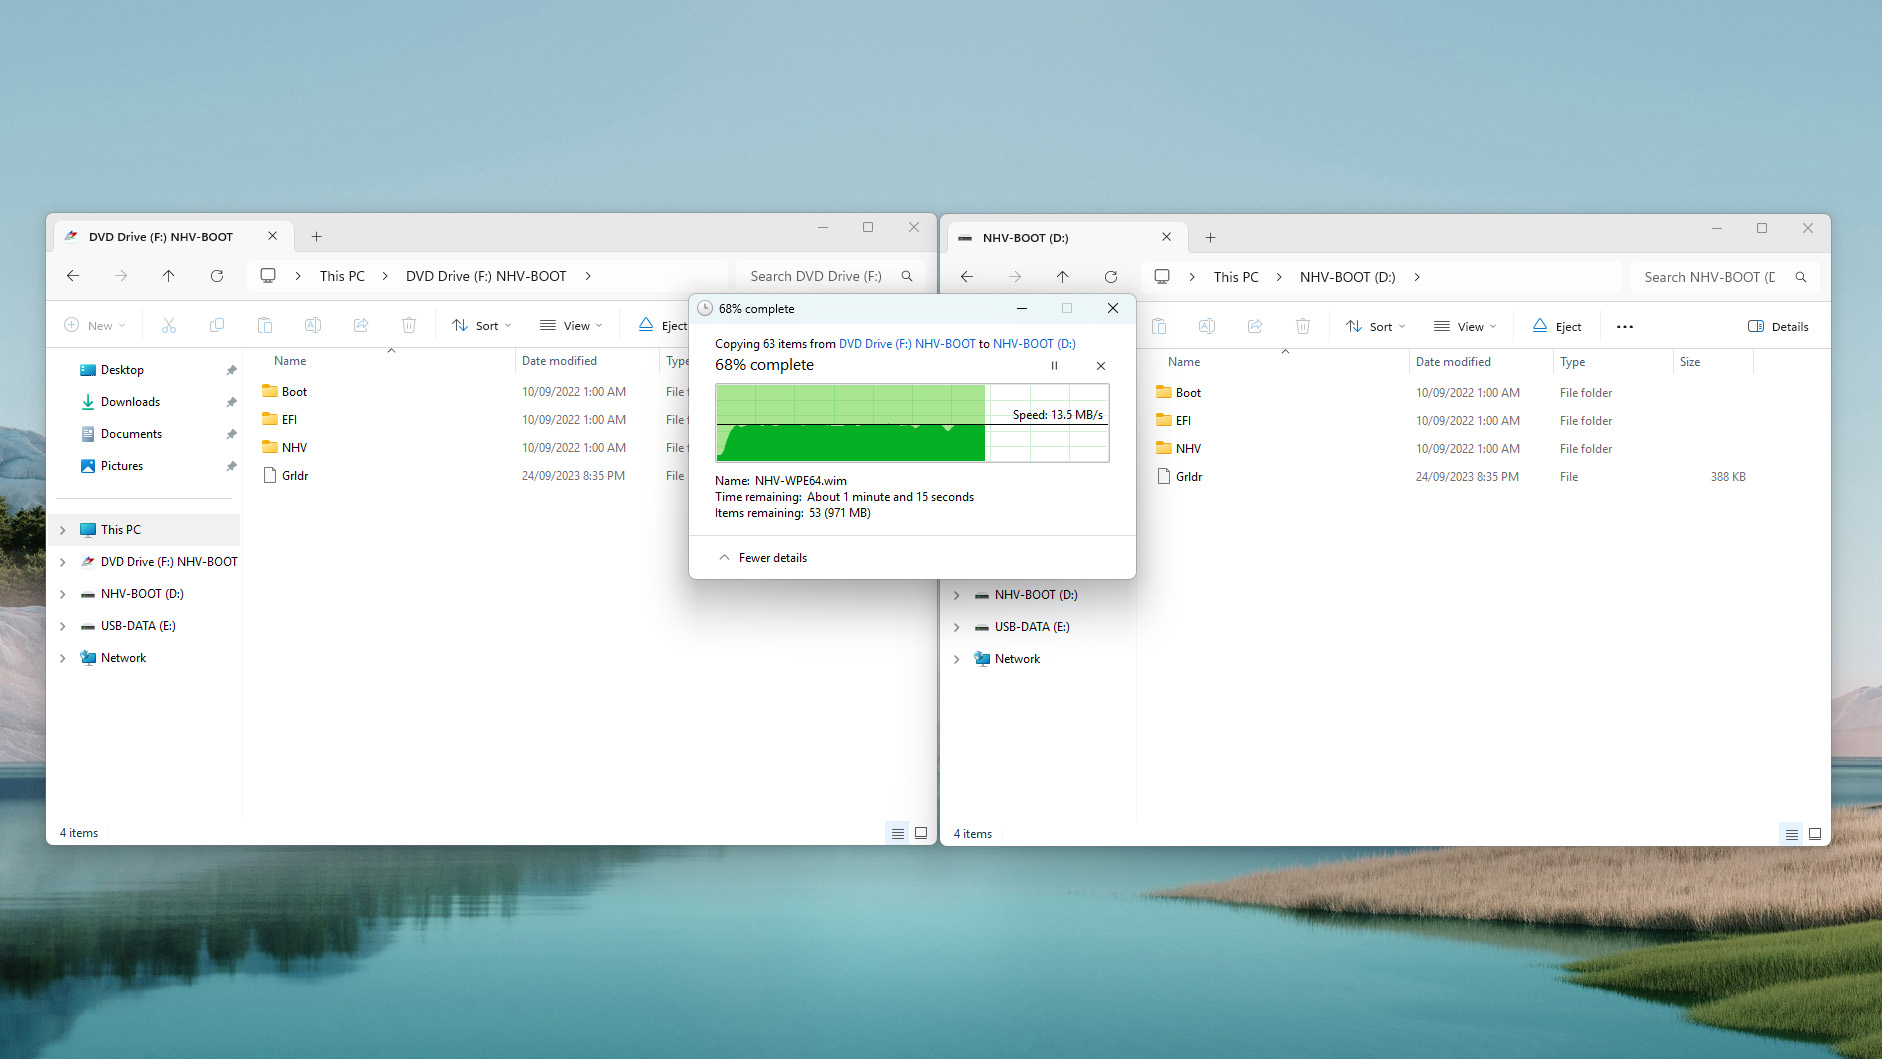
Task: Open the Sort dropdown in left window
Action: [482, 326]
